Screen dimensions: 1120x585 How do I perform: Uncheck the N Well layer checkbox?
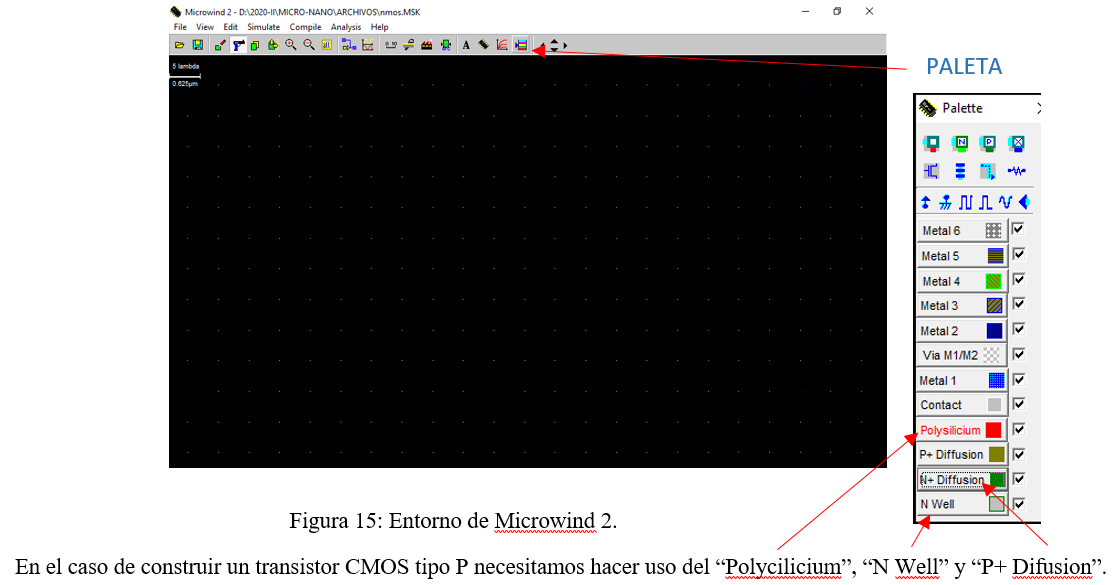coord(1019,504)
